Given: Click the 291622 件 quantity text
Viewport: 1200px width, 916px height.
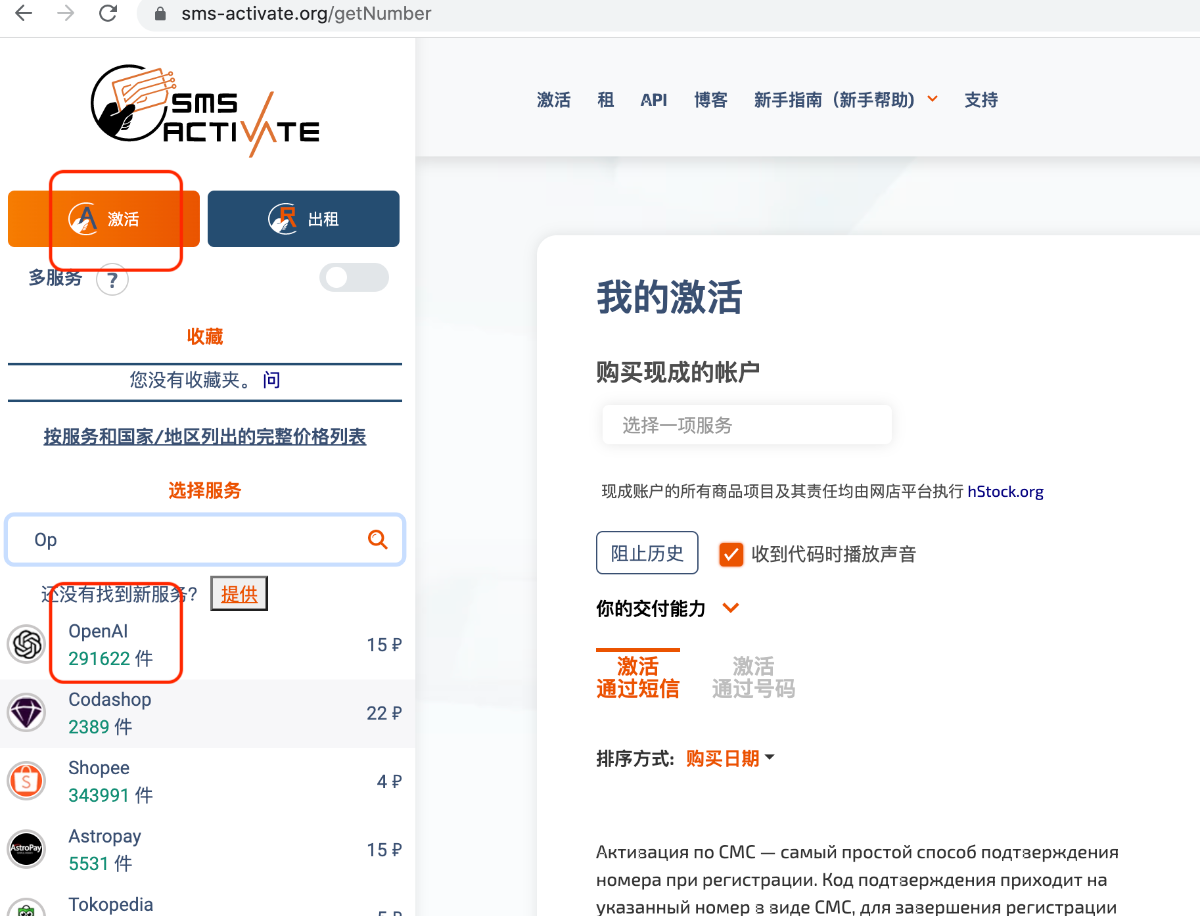Looking at the screenshot, I should point(110,659).
